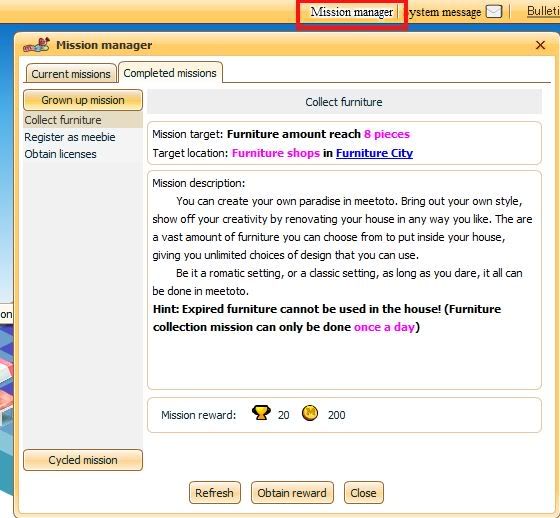Viewport: 560px width, 518px height.
Task: Click the Collect furniture header bar
Action: 344,102
